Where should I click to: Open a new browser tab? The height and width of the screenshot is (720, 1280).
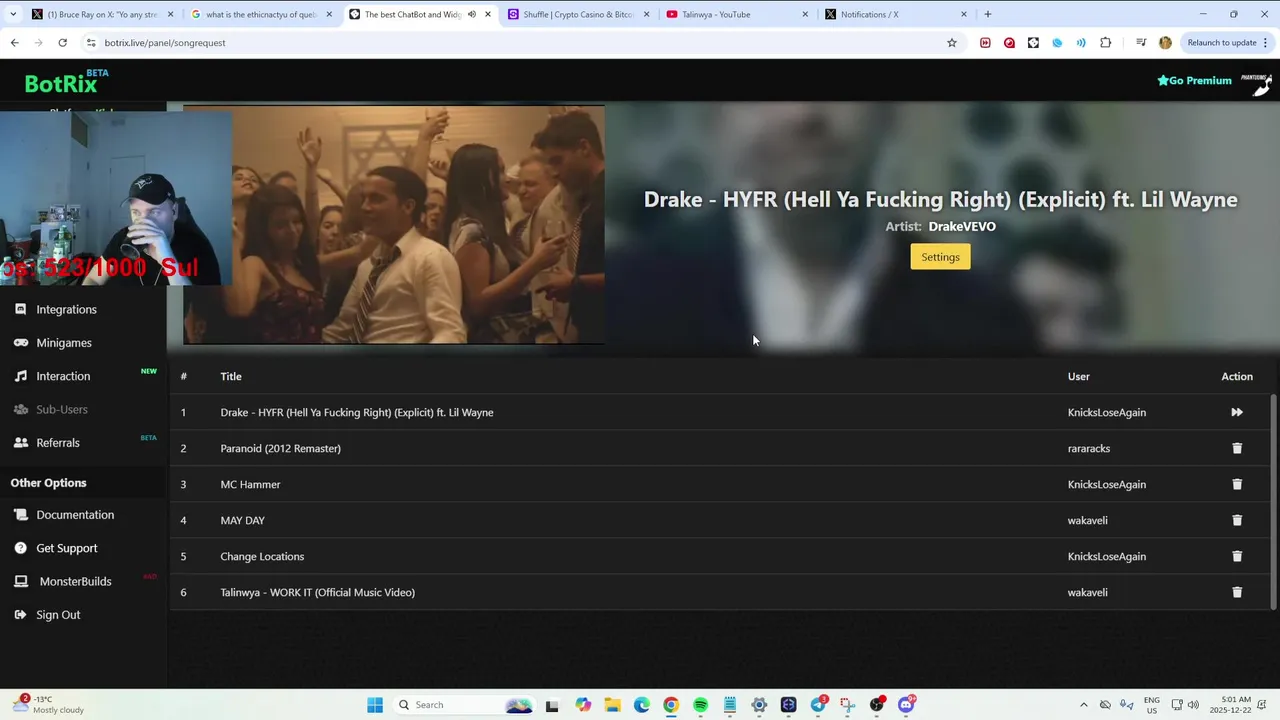(988, 15)
